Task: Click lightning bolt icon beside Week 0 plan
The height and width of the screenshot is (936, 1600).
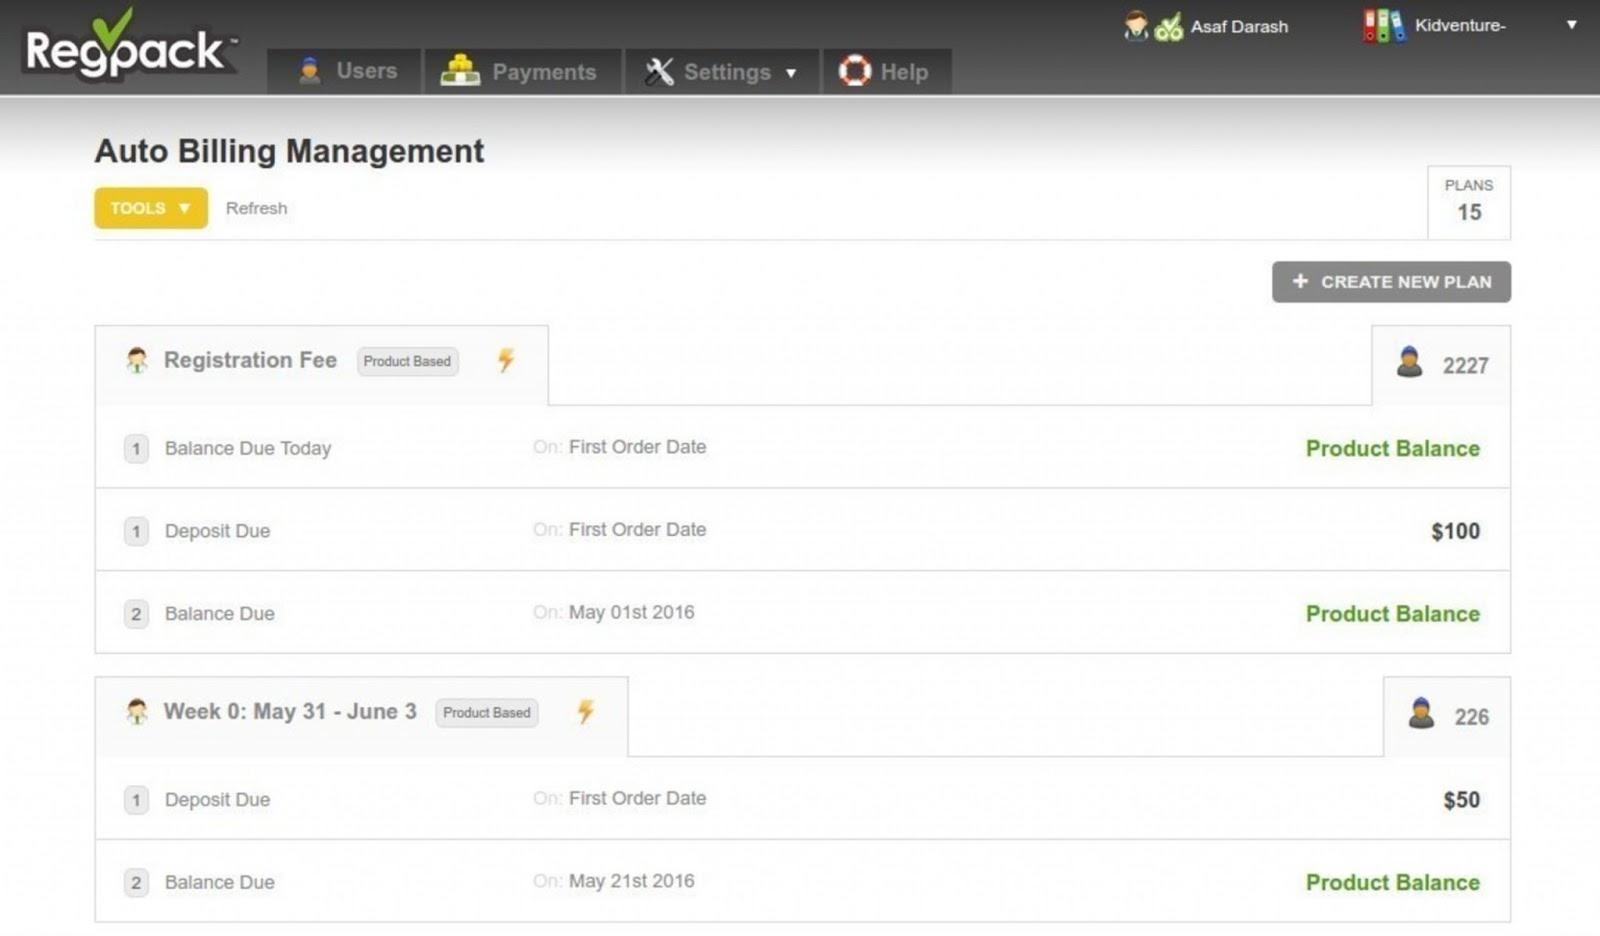Action: (x=586, y=711)
